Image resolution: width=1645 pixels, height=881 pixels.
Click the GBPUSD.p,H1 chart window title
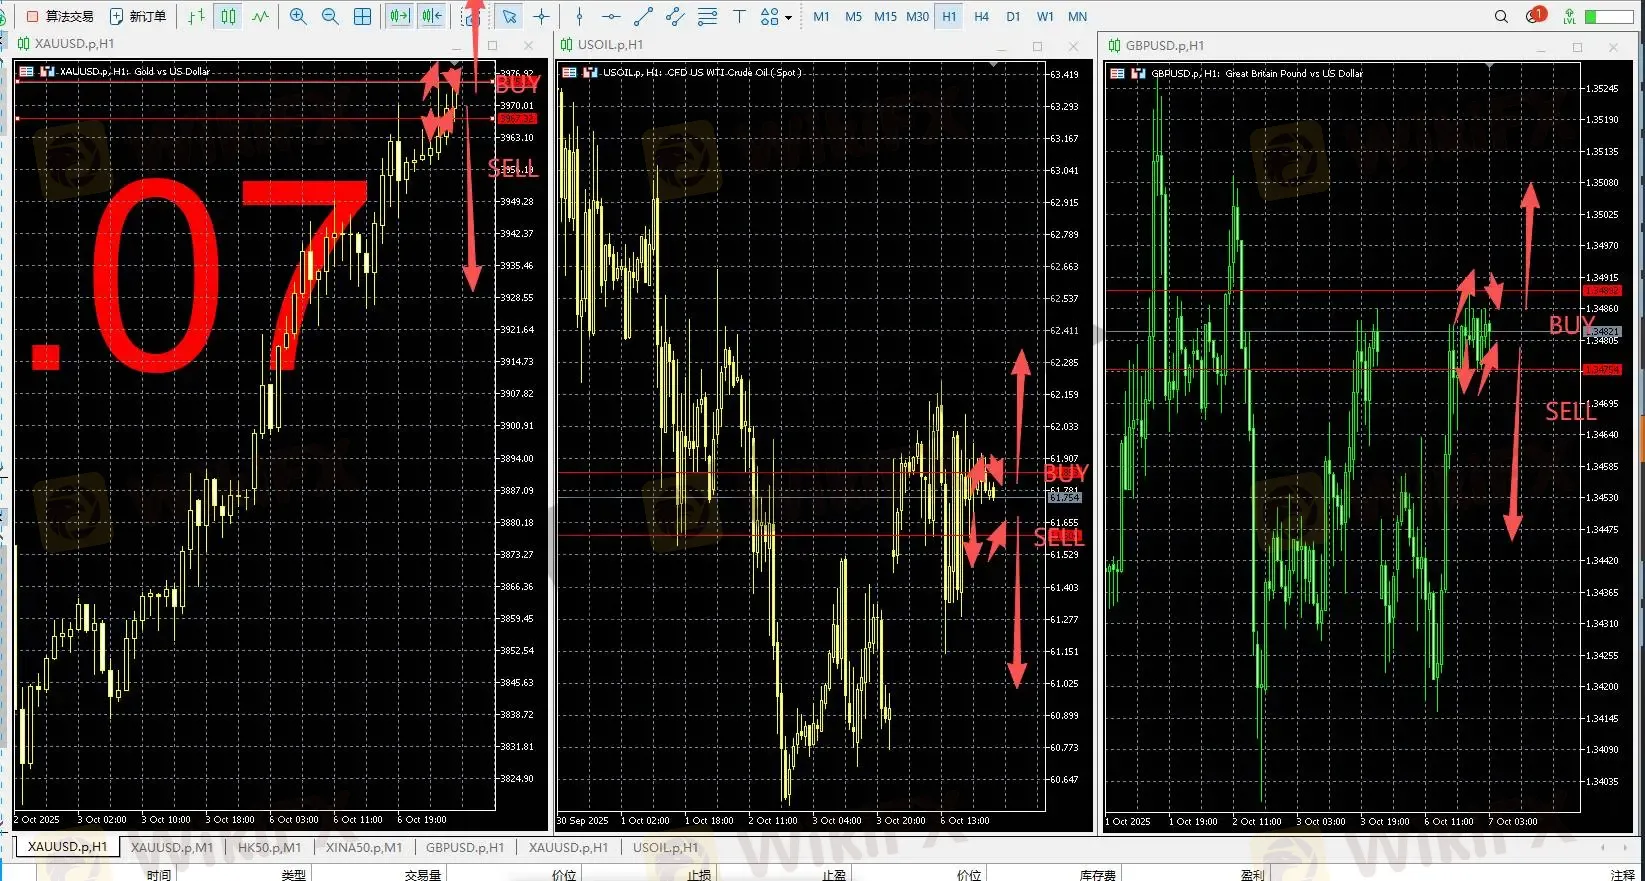click(x=1165, y=46)
